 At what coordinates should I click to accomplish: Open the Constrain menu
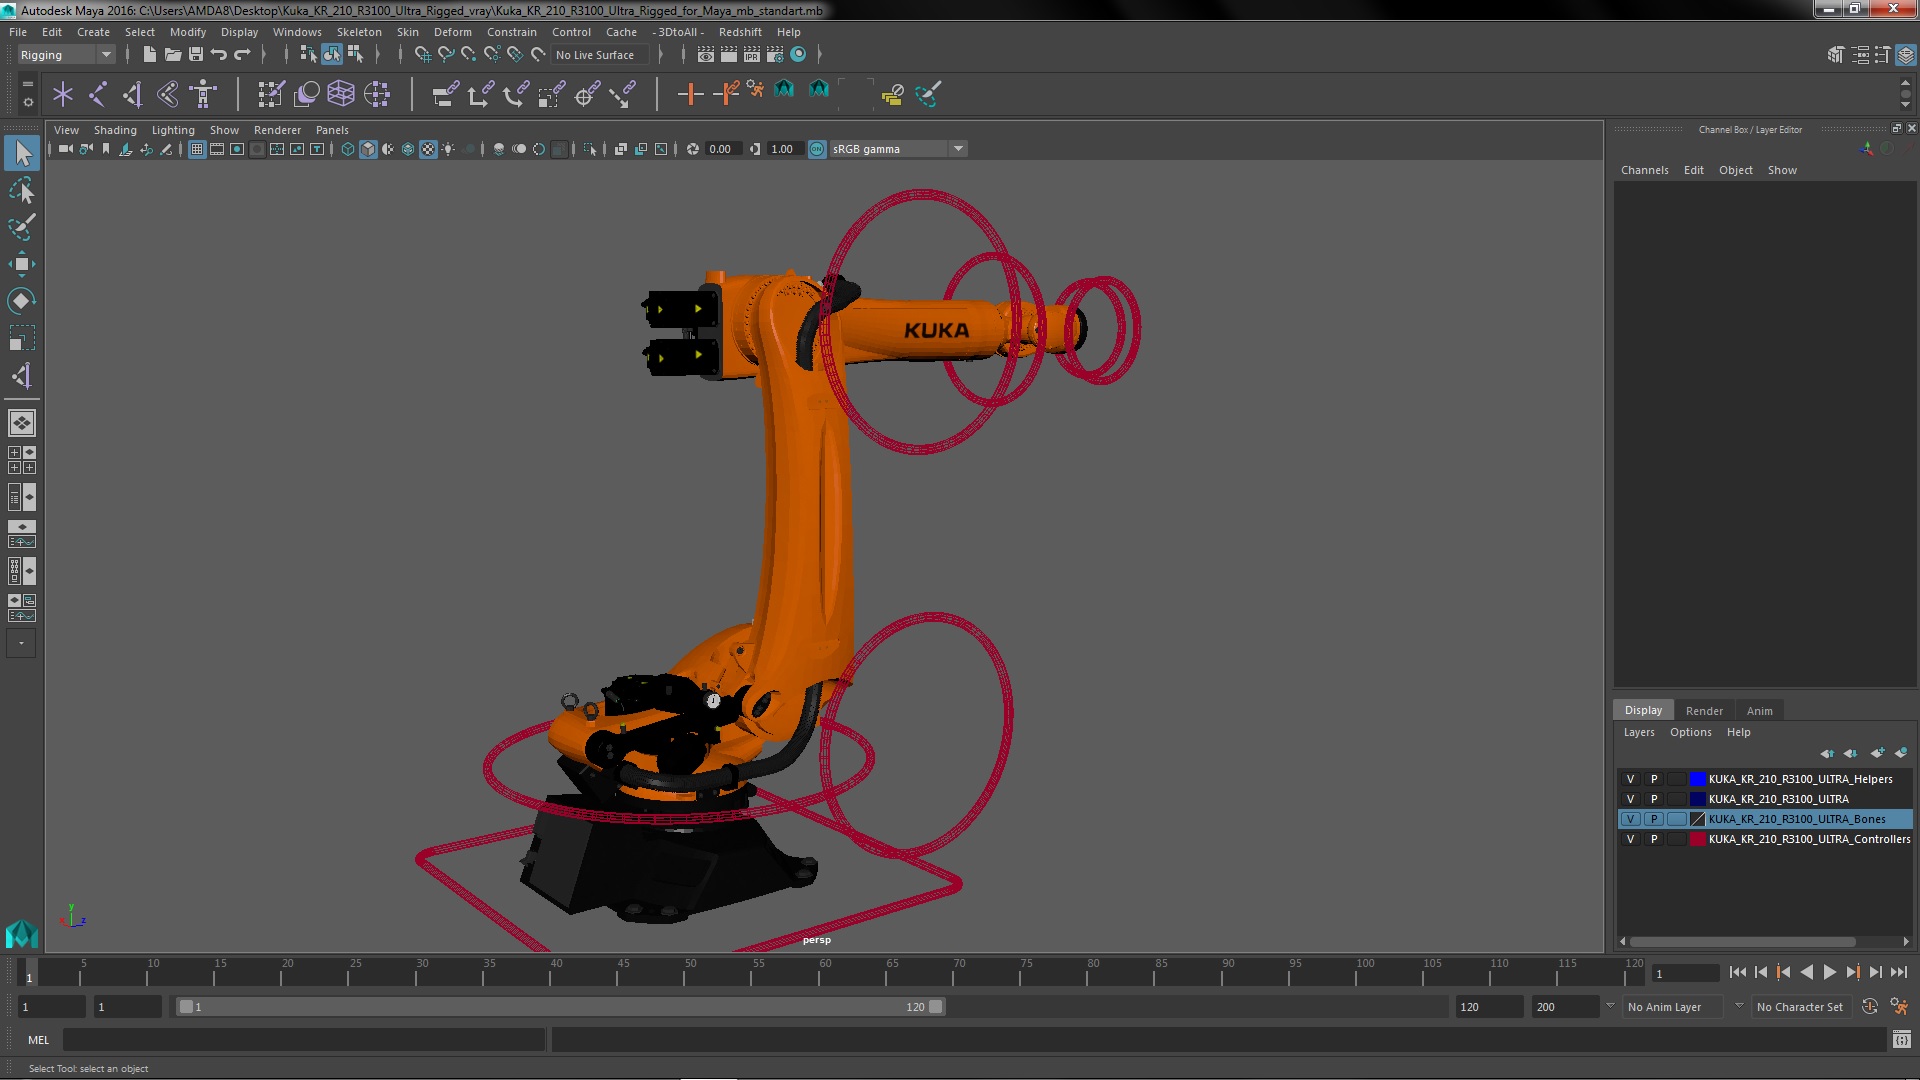pos(511,32)
